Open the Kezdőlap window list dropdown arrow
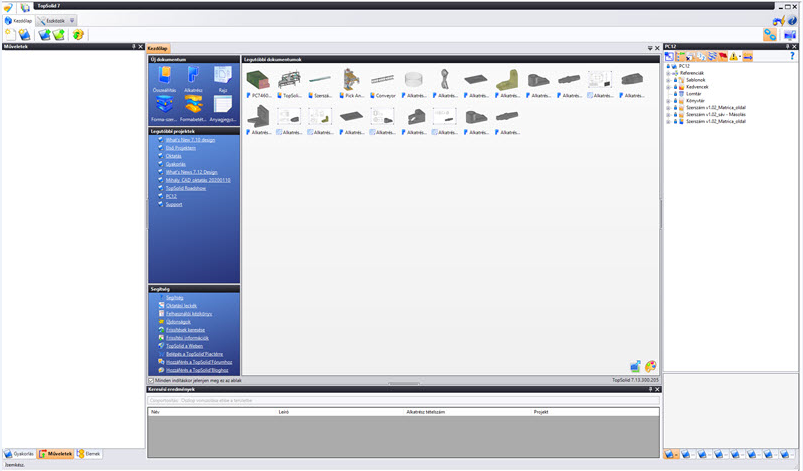 [x=650, y=48]
